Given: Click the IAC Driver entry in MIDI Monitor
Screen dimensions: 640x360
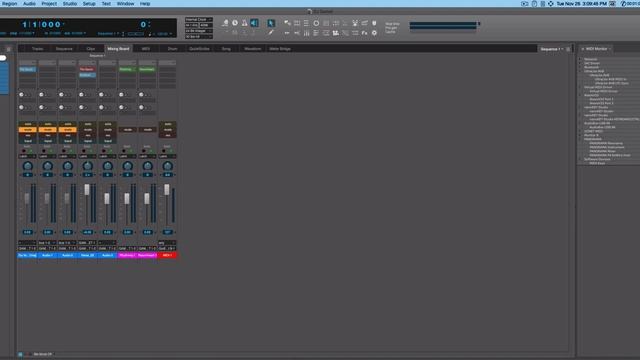Looking at the screenshot, I should [592, 63].
